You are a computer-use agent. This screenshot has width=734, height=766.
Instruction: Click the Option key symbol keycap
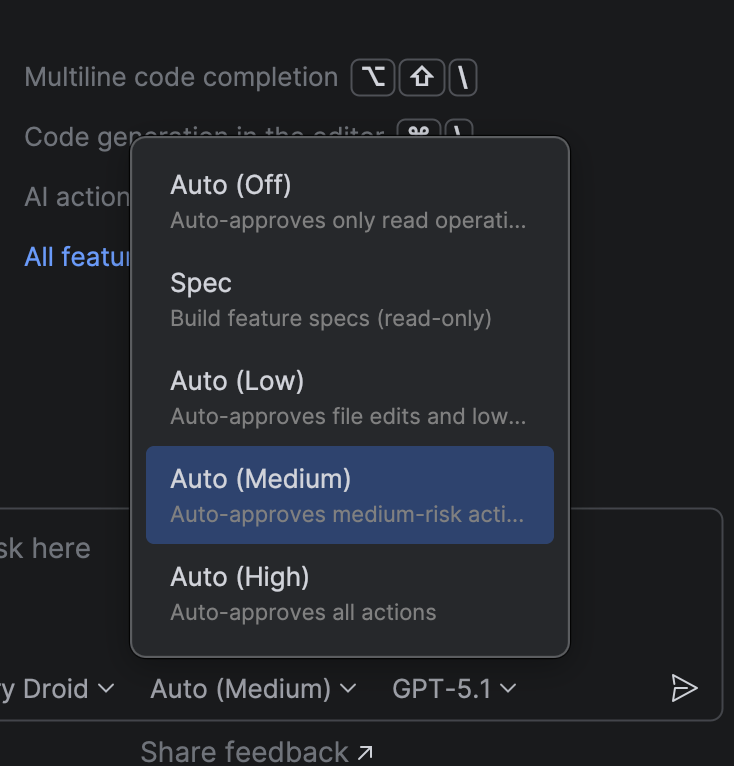click(373, 77)
